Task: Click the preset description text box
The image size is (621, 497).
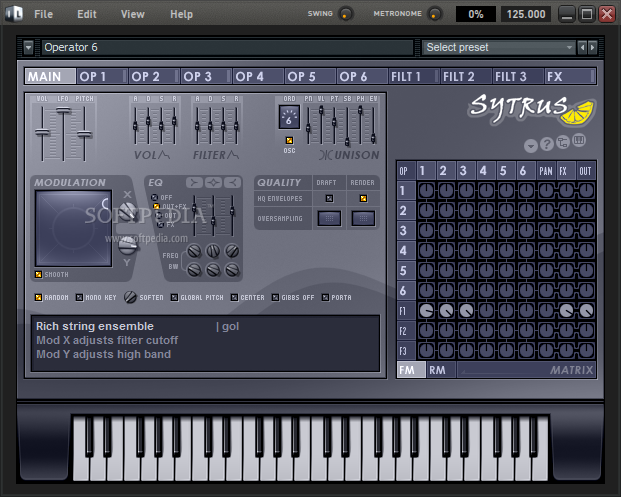Action: pos(206,343)
